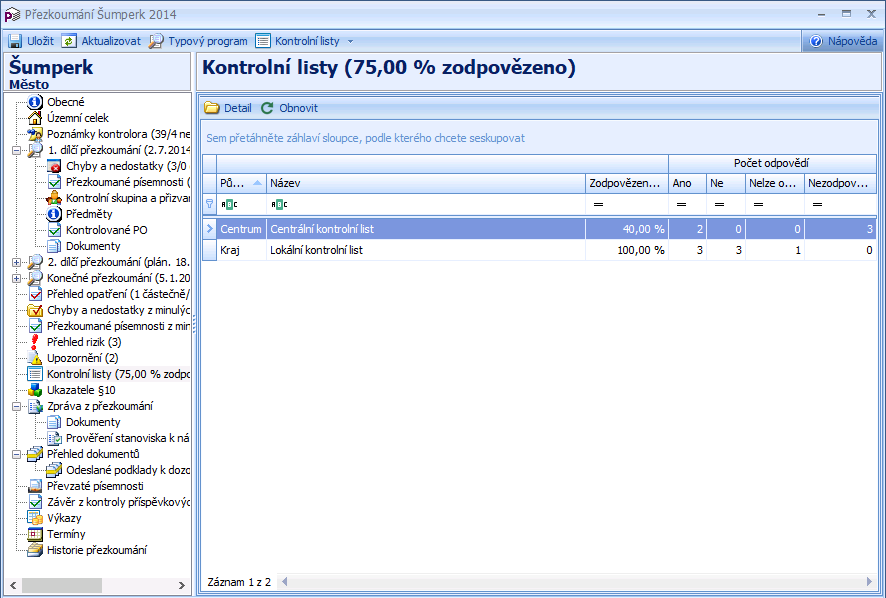The width and height of the screenshot is (886, 598).
Task: Click the Územní celek house icon
Action: tap(35, 118)
